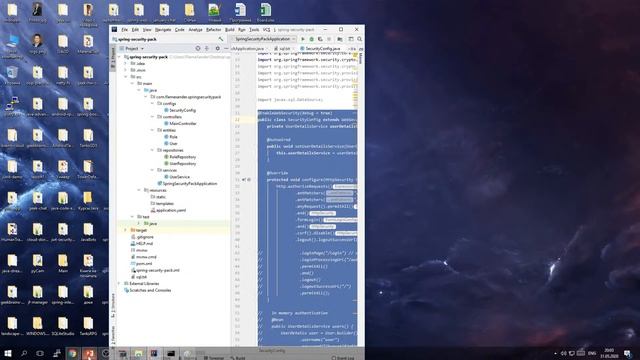Image resolution: width=640 pixels, height=360 pixels.
Task: Build the project with the hammer icon
Action: [221, 39]
